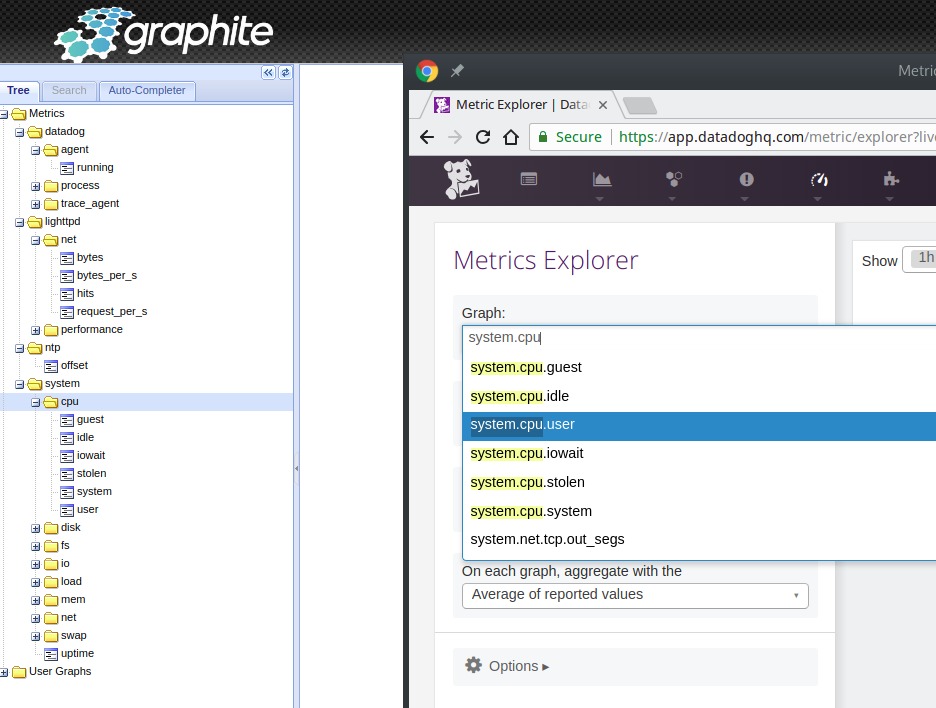The height and width of the screenshot is (708, 936).
Task: Expand the disk folder
Action: click(x=36, y=529)
